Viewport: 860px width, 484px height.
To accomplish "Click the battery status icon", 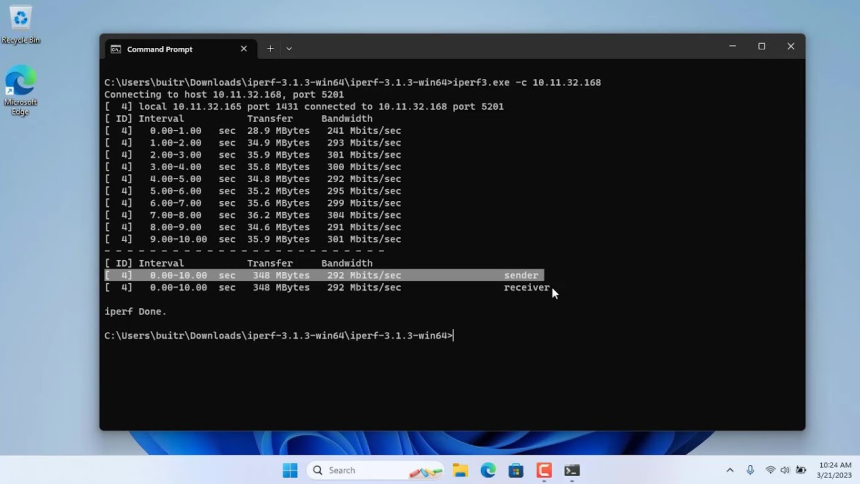I will (x=801, y=470).
